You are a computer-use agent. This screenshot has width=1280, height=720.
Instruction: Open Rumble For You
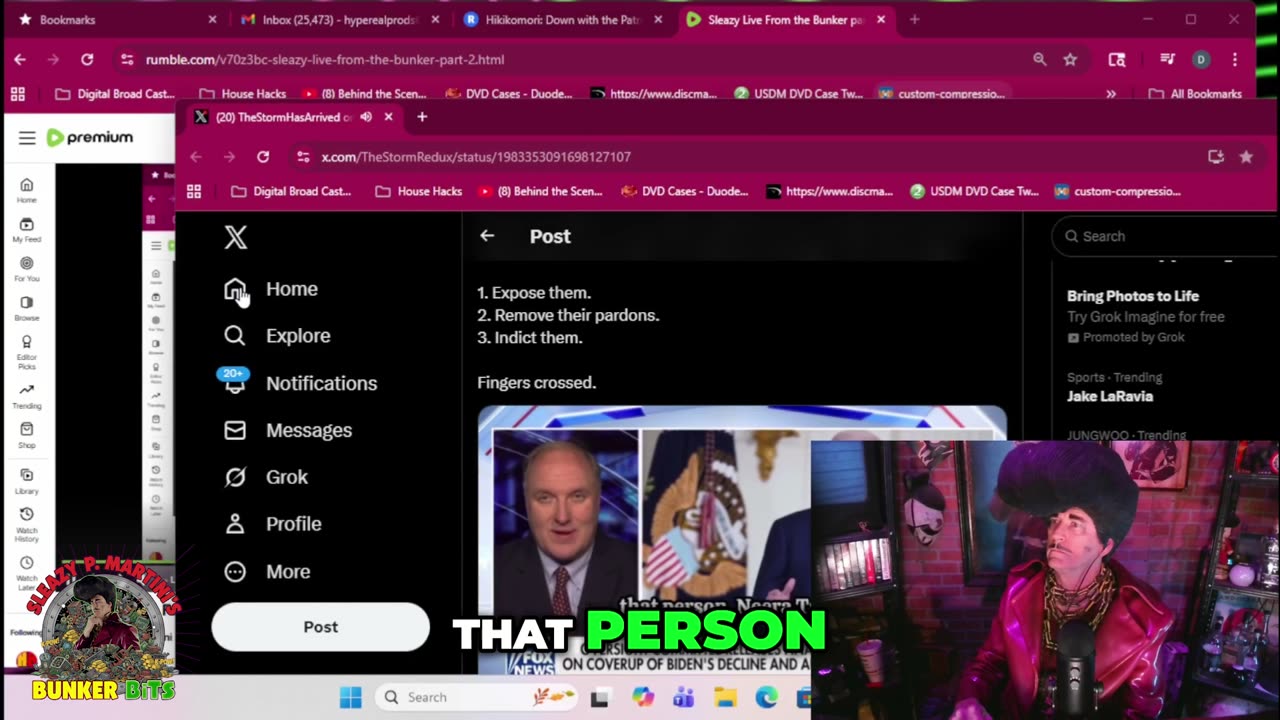point(27,269)
